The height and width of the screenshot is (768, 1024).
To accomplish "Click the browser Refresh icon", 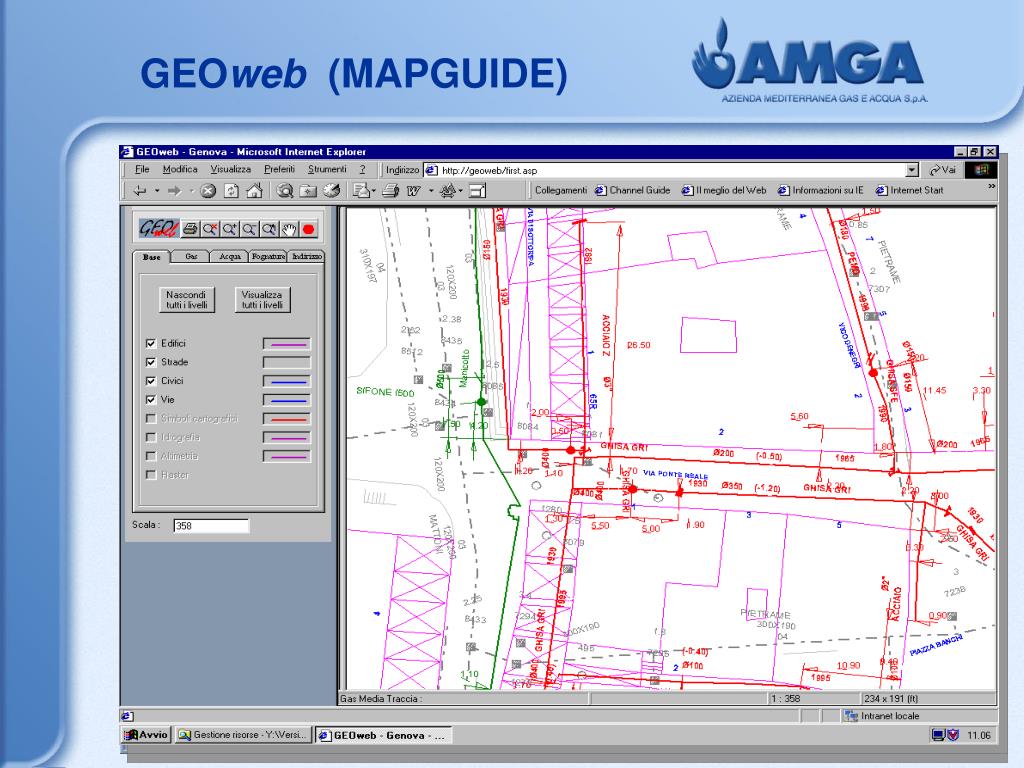I will coord(231,191).
